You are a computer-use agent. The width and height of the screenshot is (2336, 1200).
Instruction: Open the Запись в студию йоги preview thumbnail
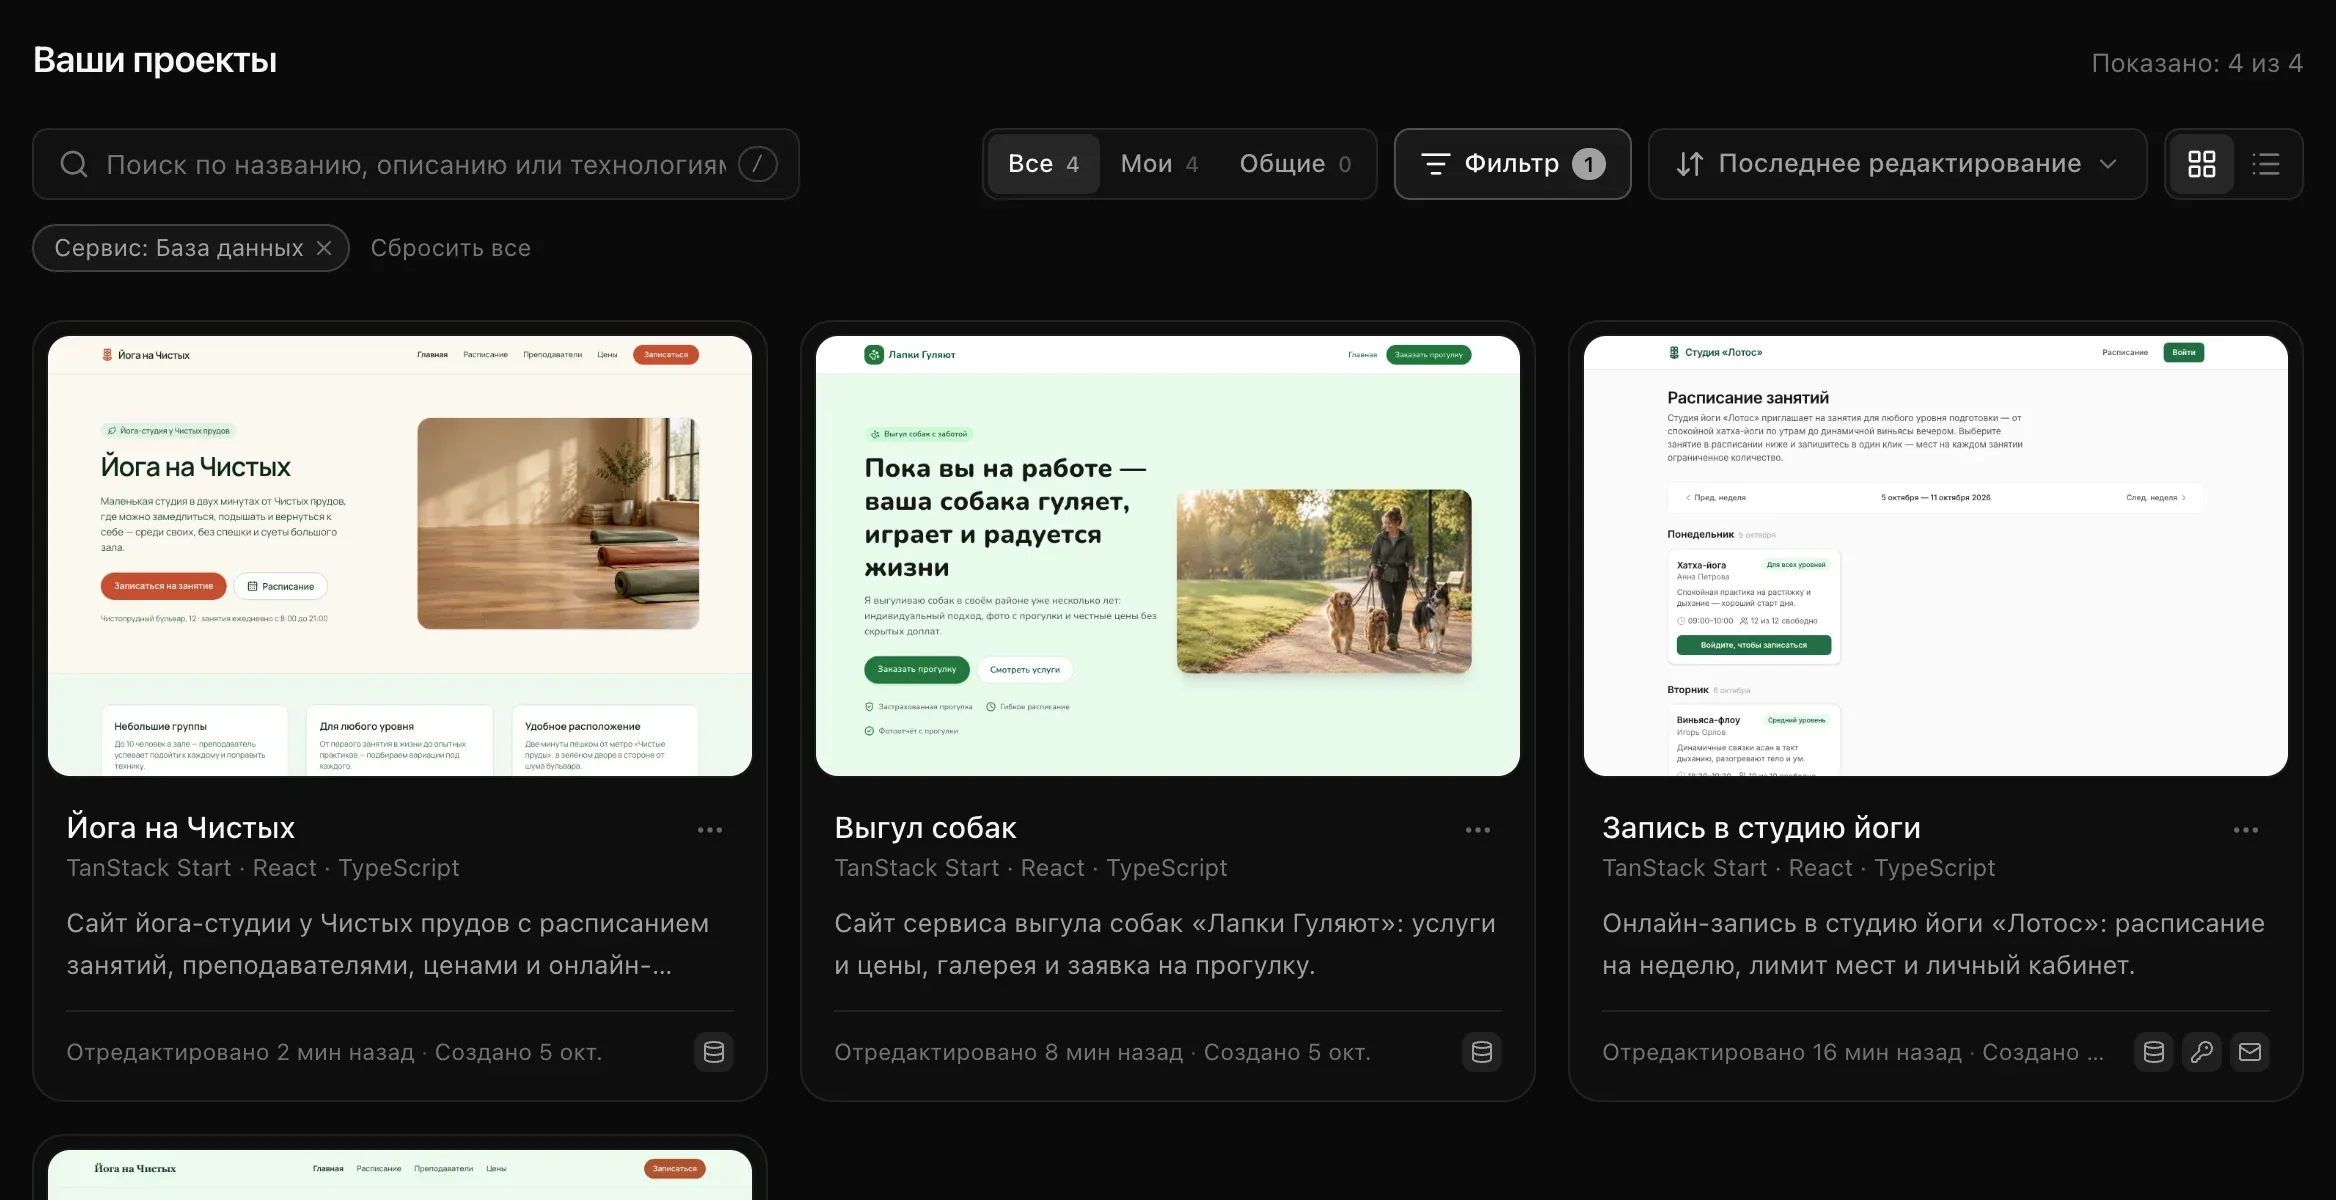1936,556
